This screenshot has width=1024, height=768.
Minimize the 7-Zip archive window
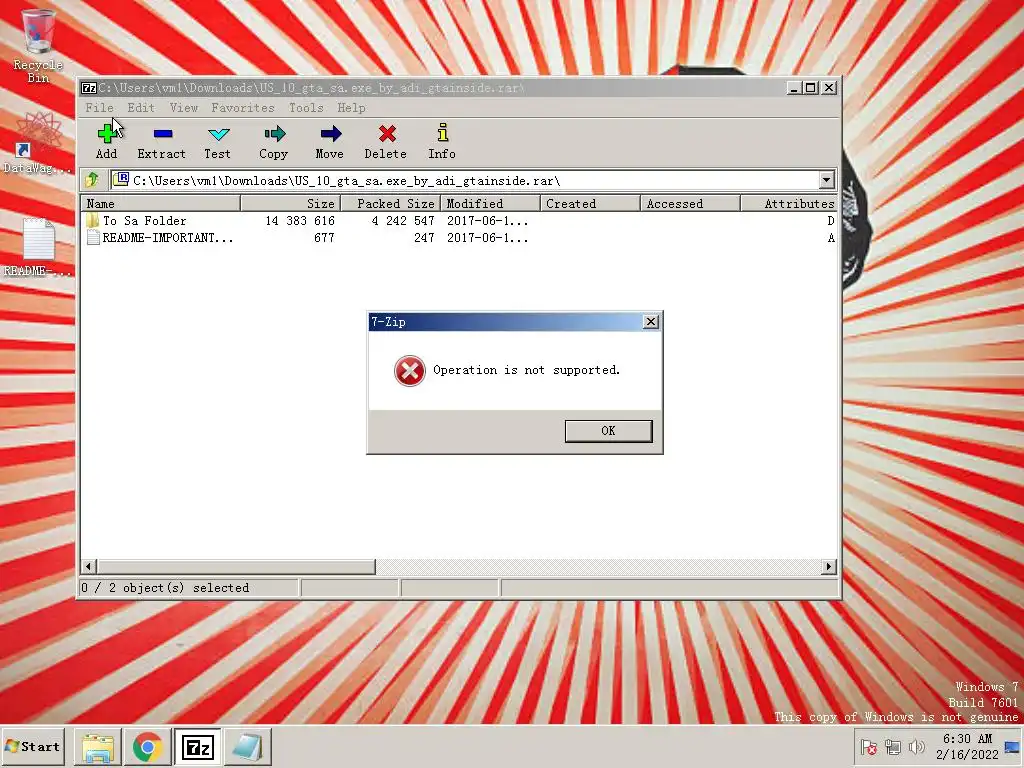point(794,88)
